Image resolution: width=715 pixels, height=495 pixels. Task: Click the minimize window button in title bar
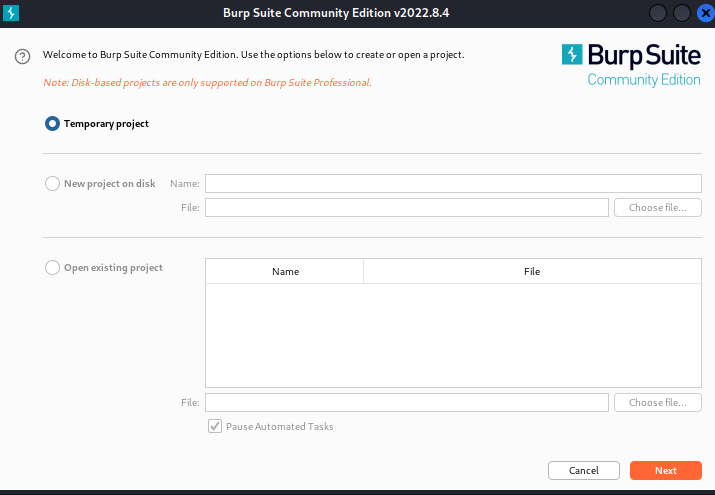pyautogui.click(x=658, y=13)
